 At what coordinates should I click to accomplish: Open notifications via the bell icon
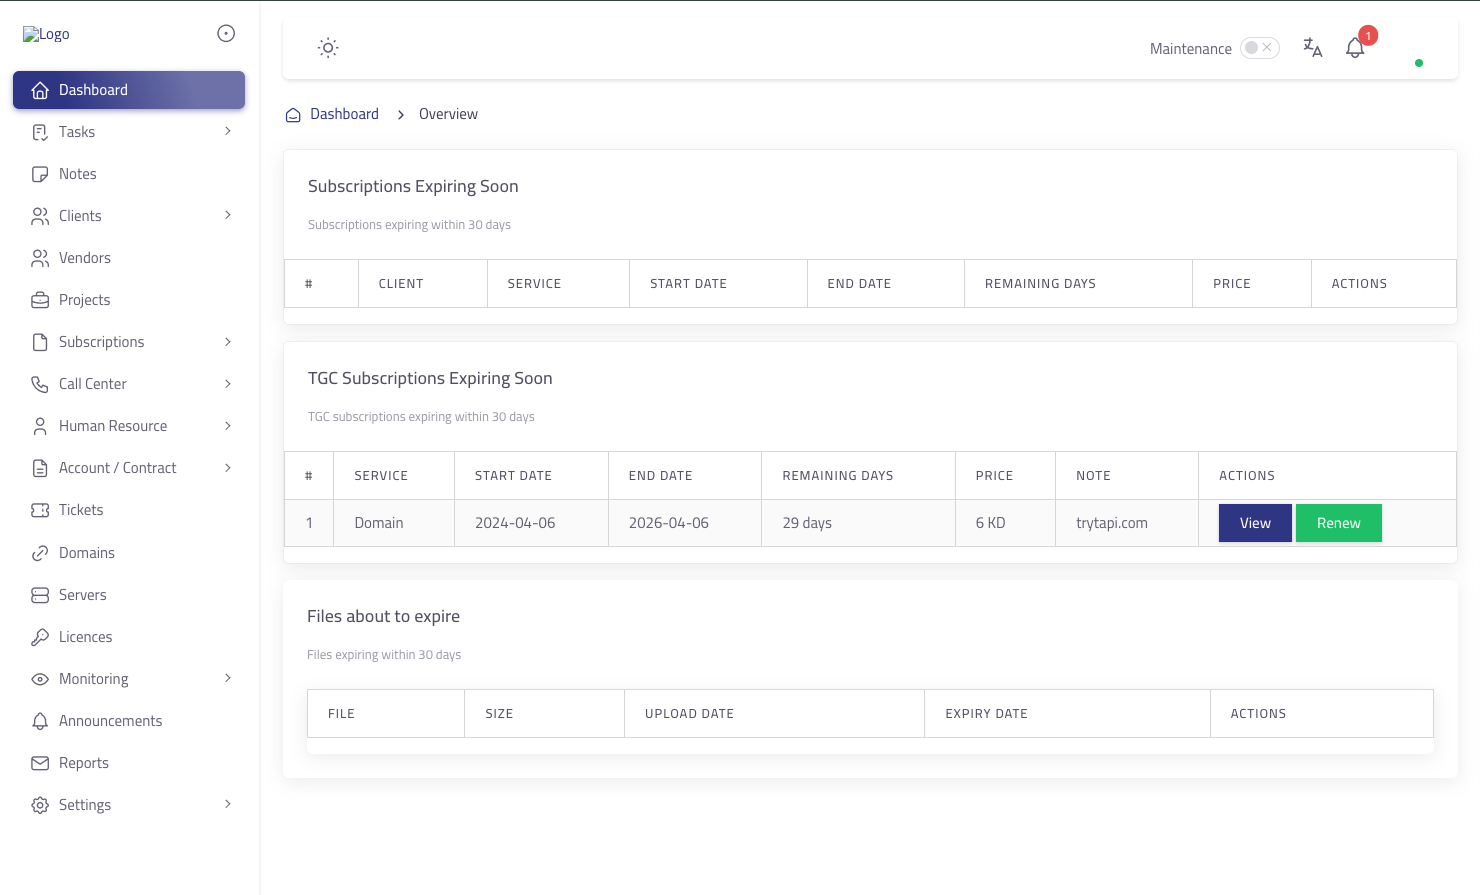1355,48
